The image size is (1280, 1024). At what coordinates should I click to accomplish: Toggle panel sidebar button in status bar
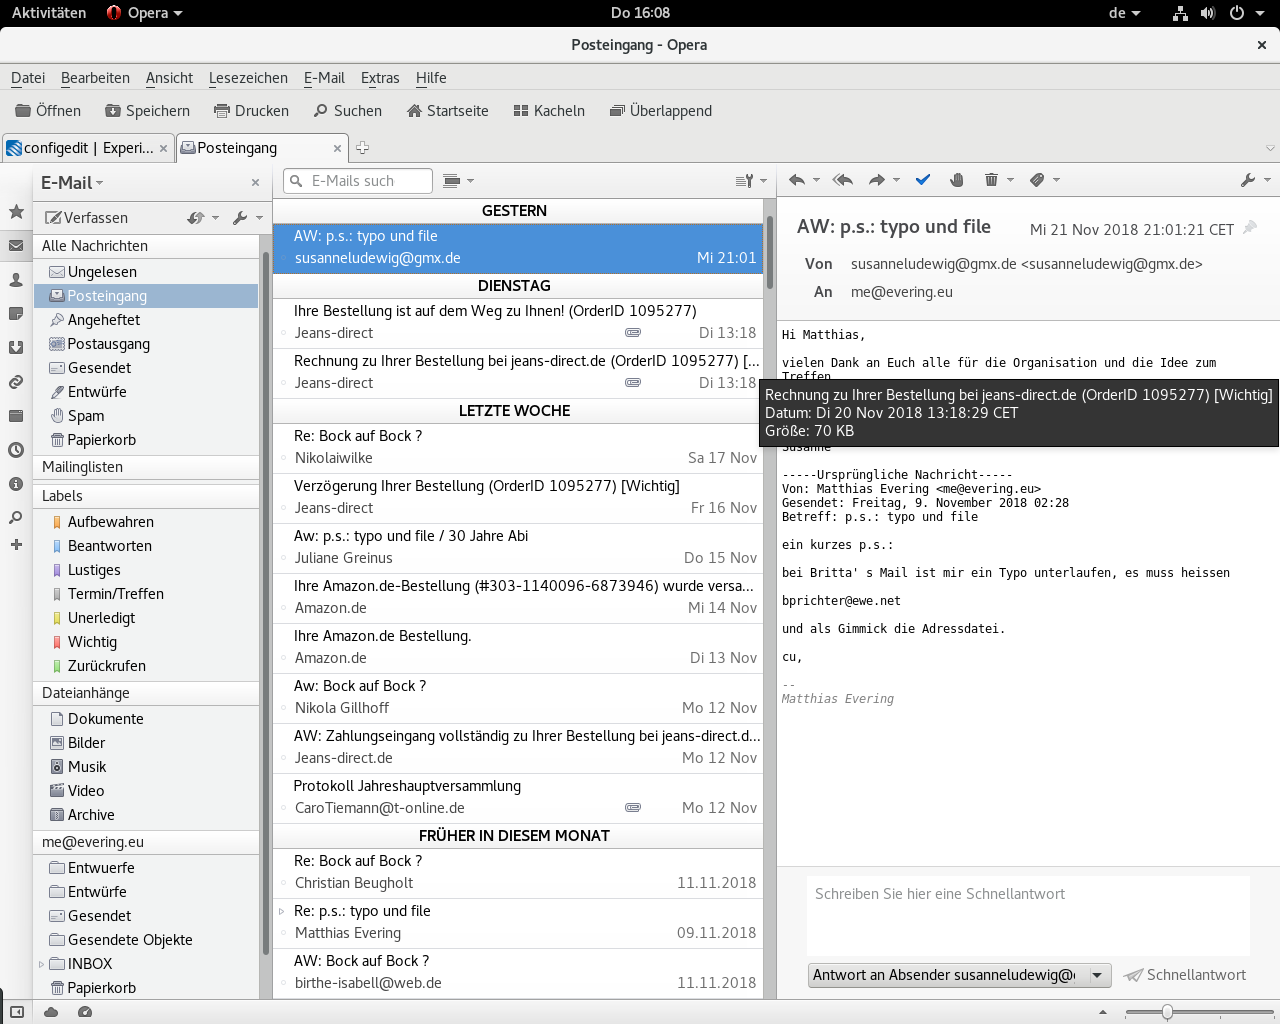(x=16, y=1012)
